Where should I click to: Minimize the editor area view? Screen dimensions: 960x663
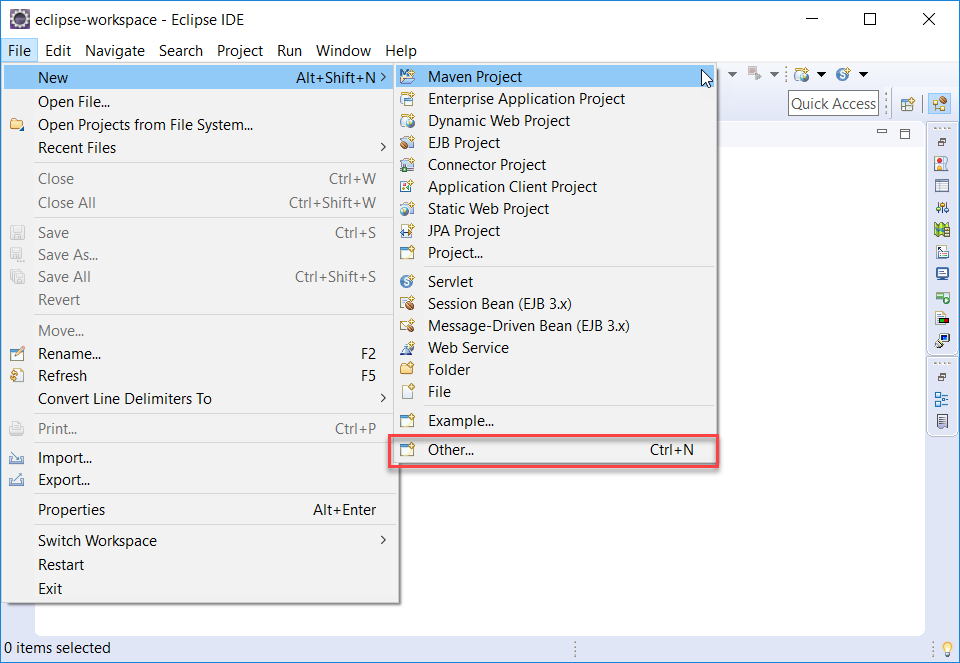click(x=882, y=133)
